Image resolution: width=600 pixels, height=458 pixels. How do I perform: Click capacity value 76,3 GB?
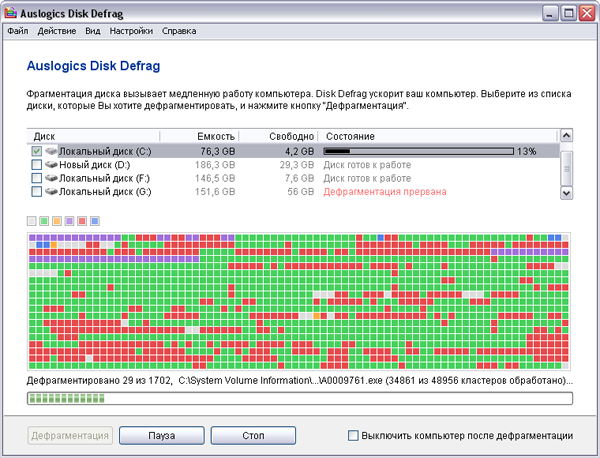(x=218, y=152)
